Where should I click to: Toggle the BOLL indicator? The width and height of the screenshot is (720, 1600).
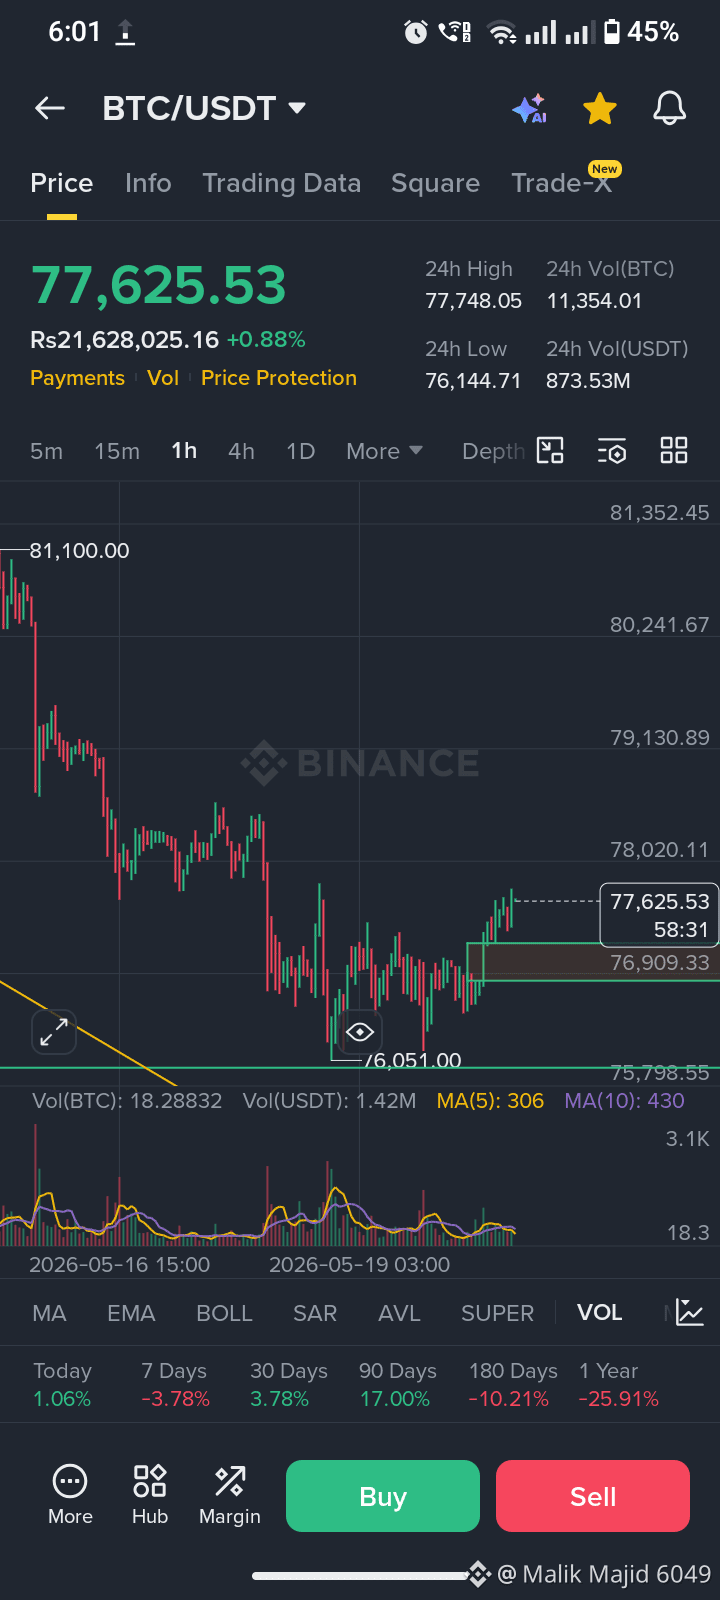(224, 1313)
